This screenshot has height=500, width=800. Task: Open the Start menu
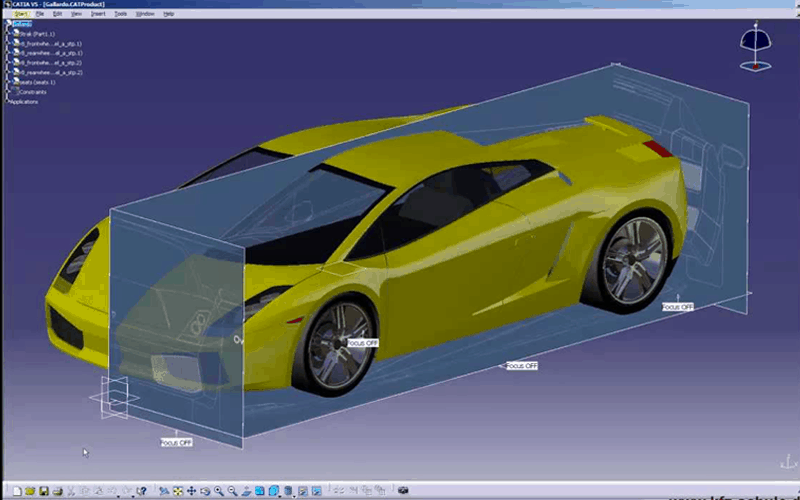(21, 14)
